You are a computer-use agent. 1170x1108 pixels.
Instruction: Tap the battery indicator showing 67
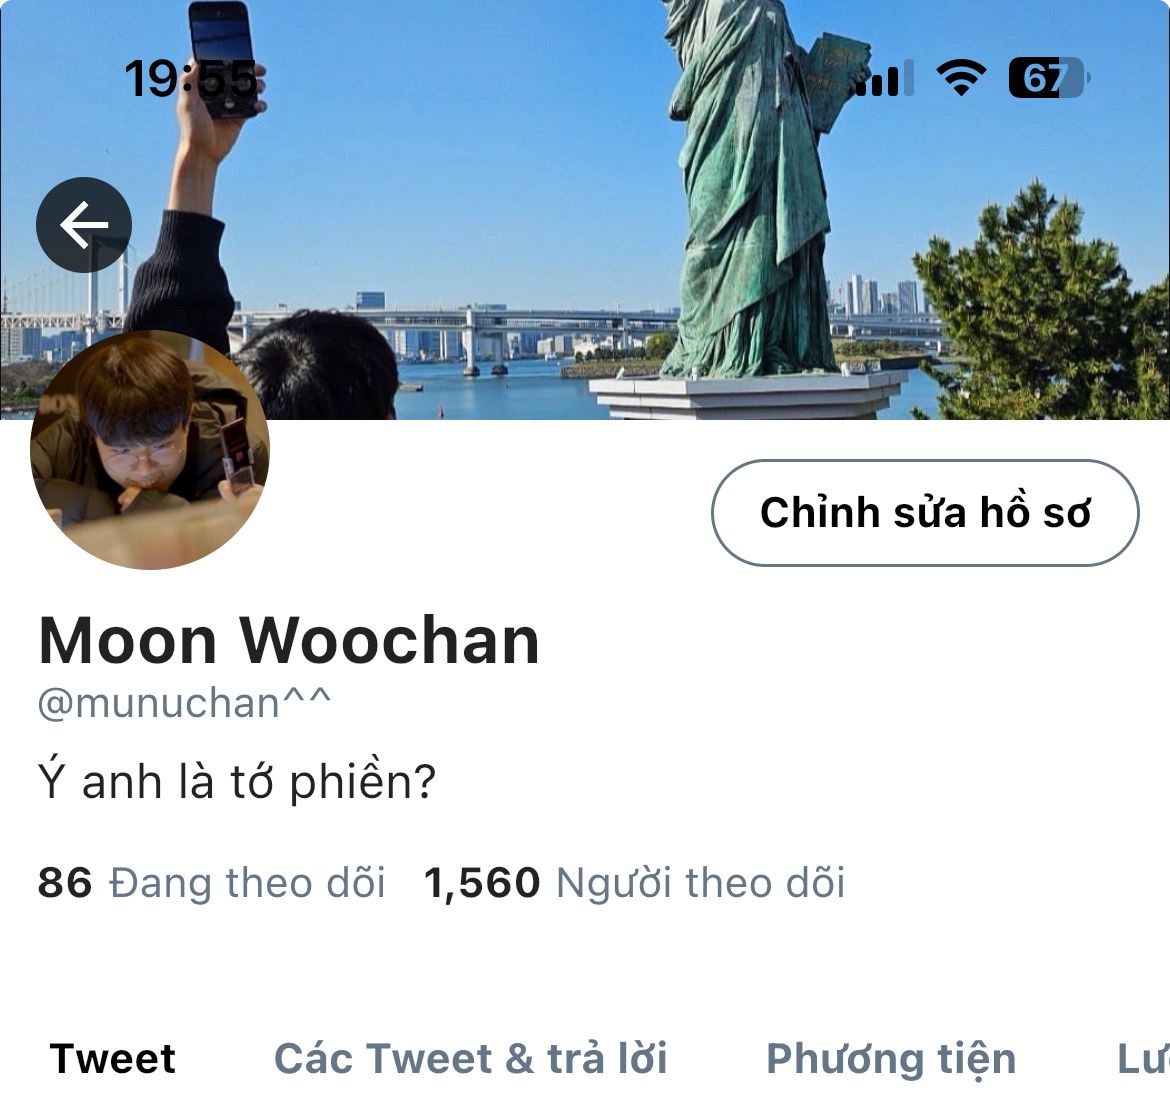point(1048,78)
